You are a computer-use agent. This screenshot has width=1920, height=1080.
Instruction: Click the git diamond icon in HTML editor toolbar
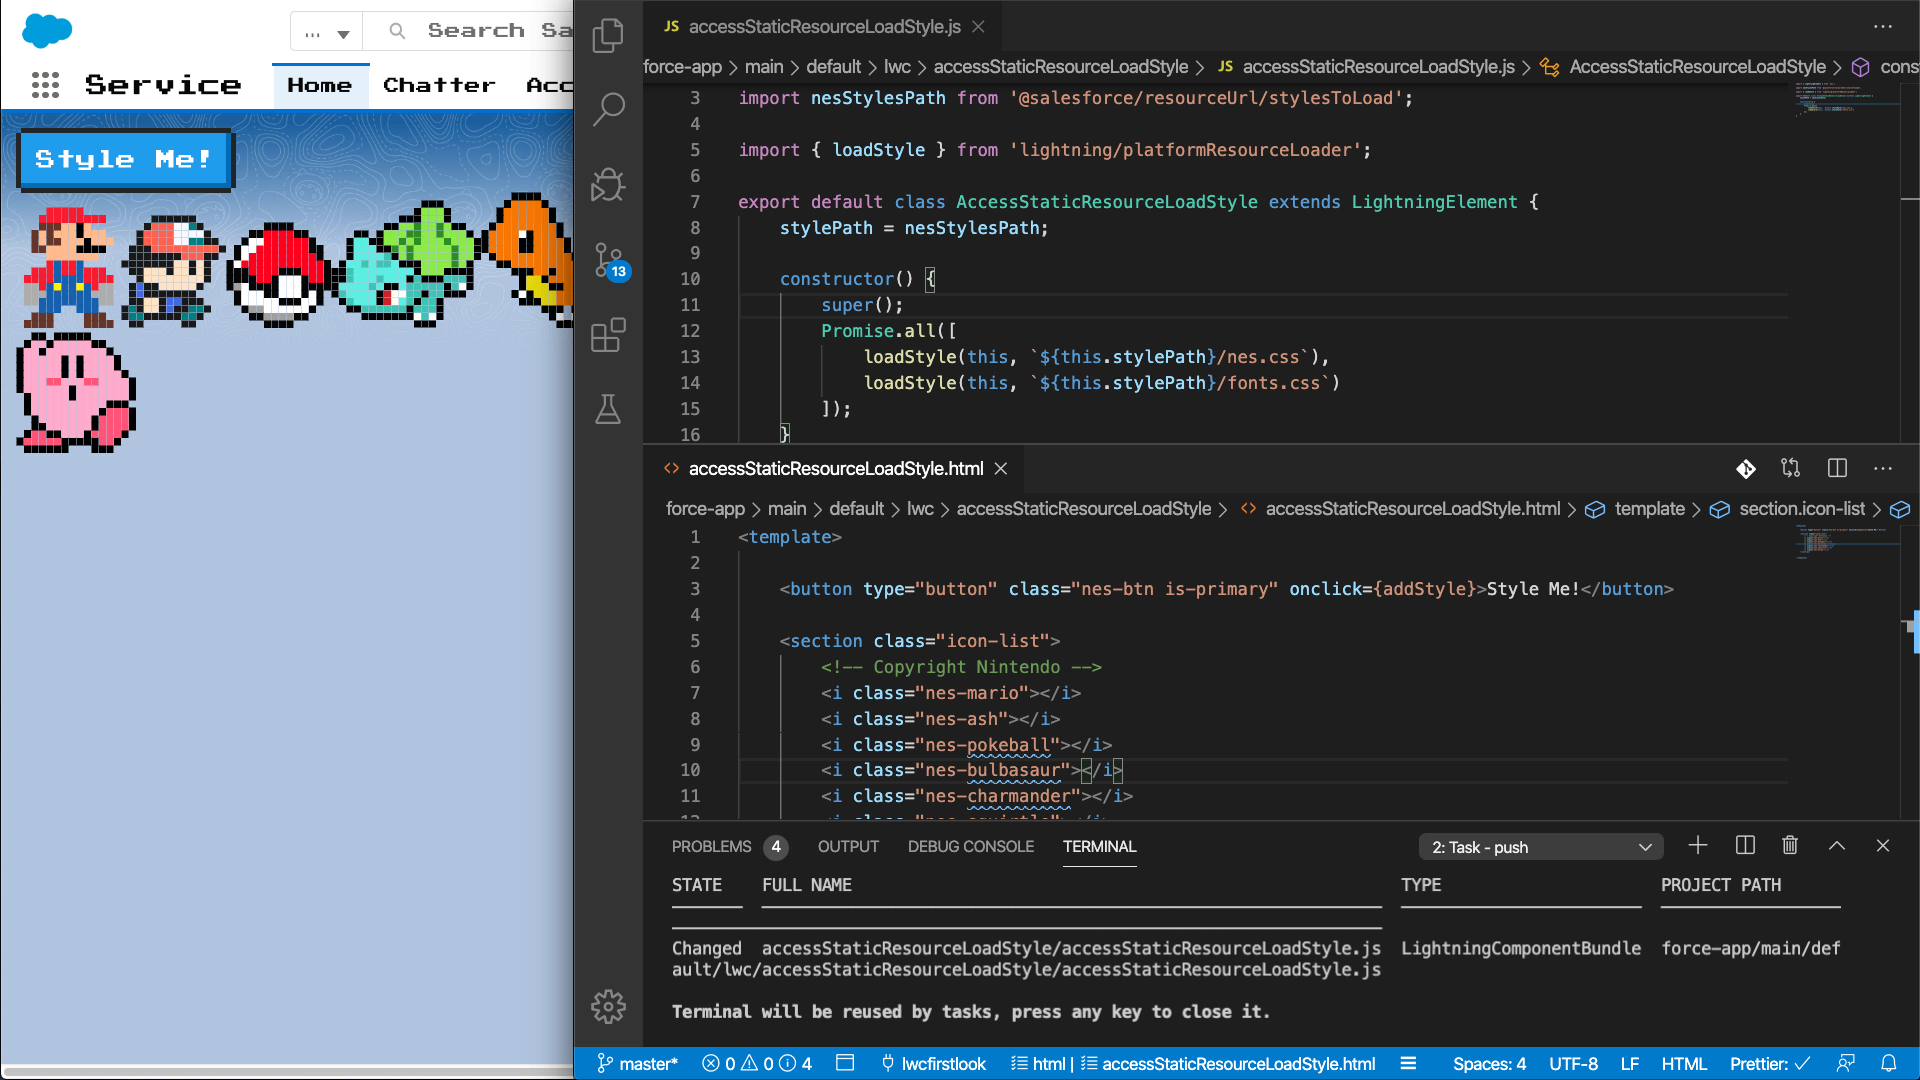point(1746,469)
